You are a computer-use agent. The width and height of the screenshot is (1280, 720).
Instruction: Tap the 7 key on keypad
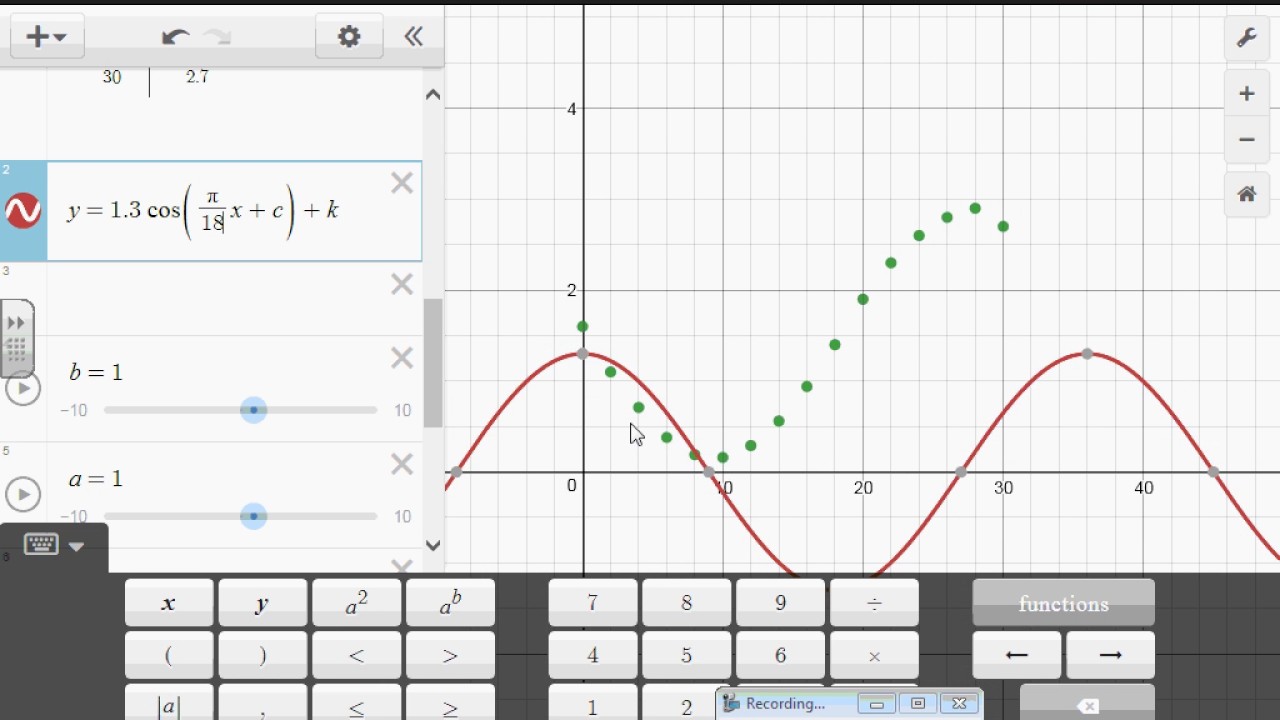593,603
